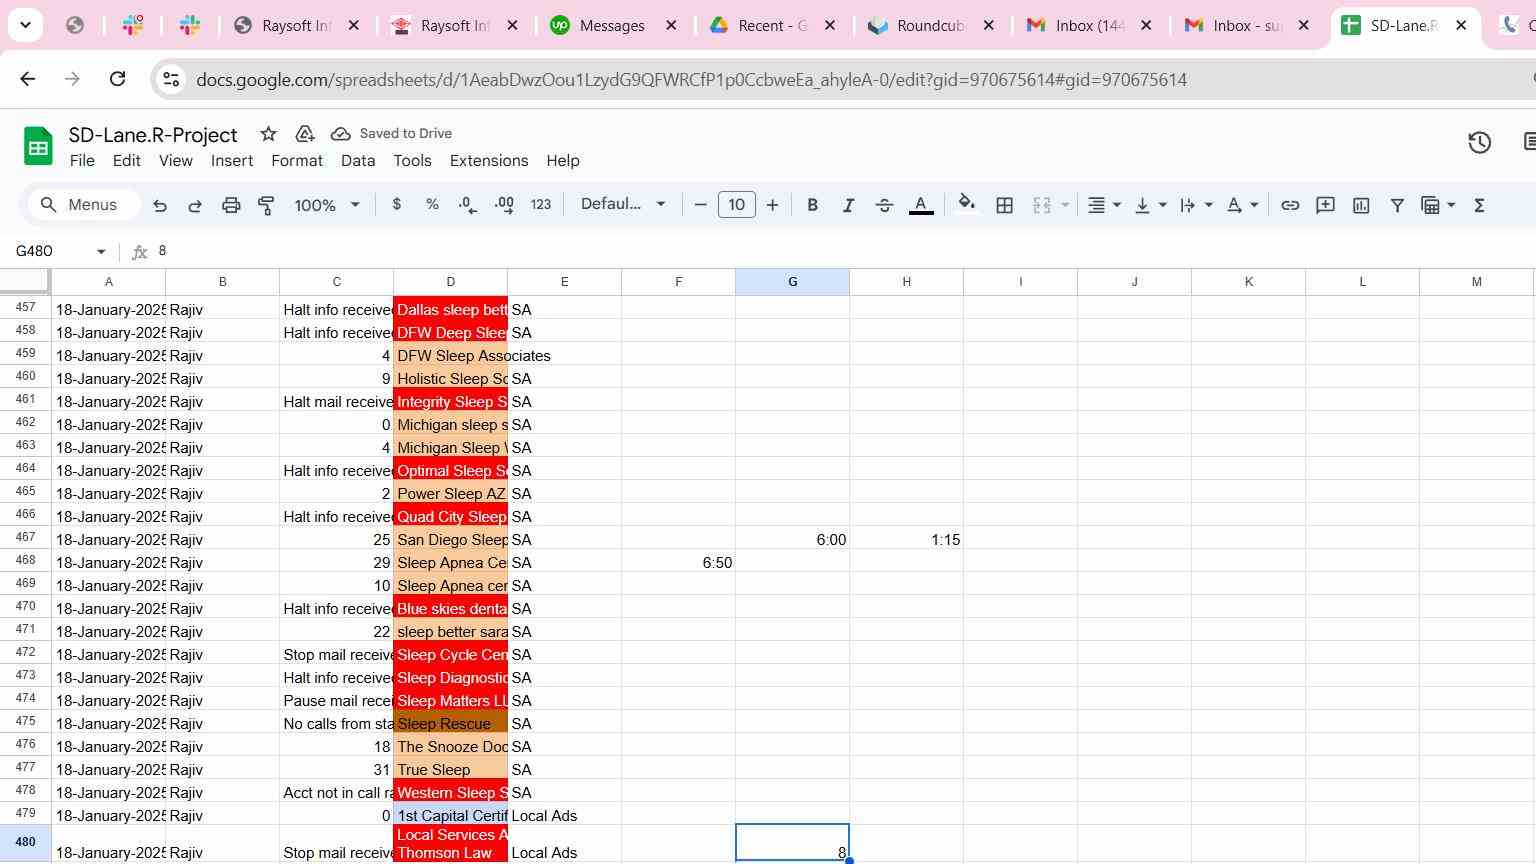
Task: Click the font size field
Action: 737,205
